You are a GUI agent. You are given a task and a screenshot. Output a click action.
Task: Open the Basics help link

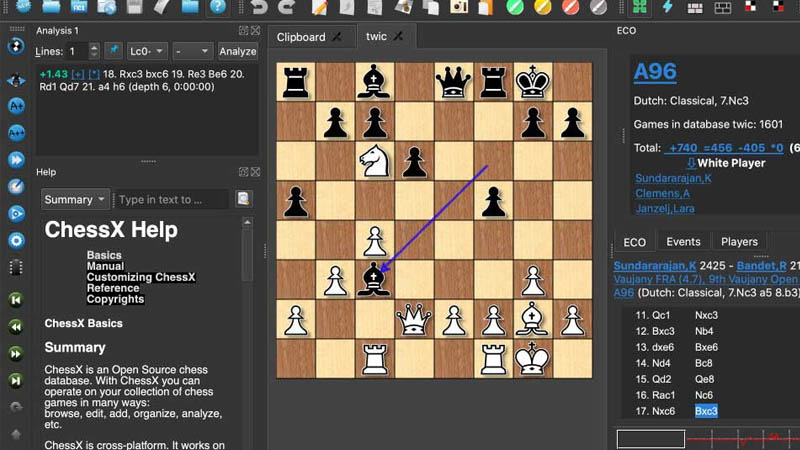pyautogui.click(x=104, y=255)
